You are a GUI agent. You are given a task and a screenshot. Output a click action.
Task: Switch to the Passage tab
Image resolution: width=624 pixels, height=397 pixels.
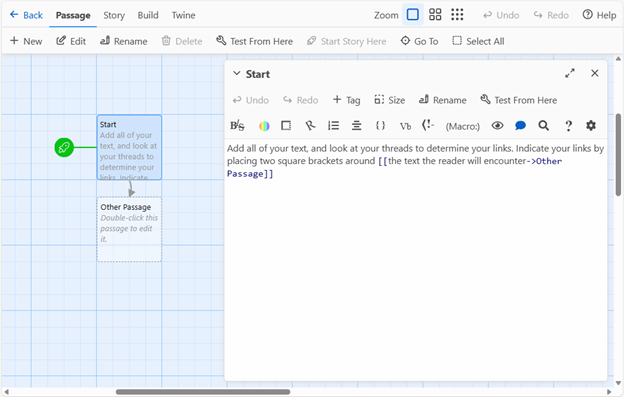click(73, 15)
